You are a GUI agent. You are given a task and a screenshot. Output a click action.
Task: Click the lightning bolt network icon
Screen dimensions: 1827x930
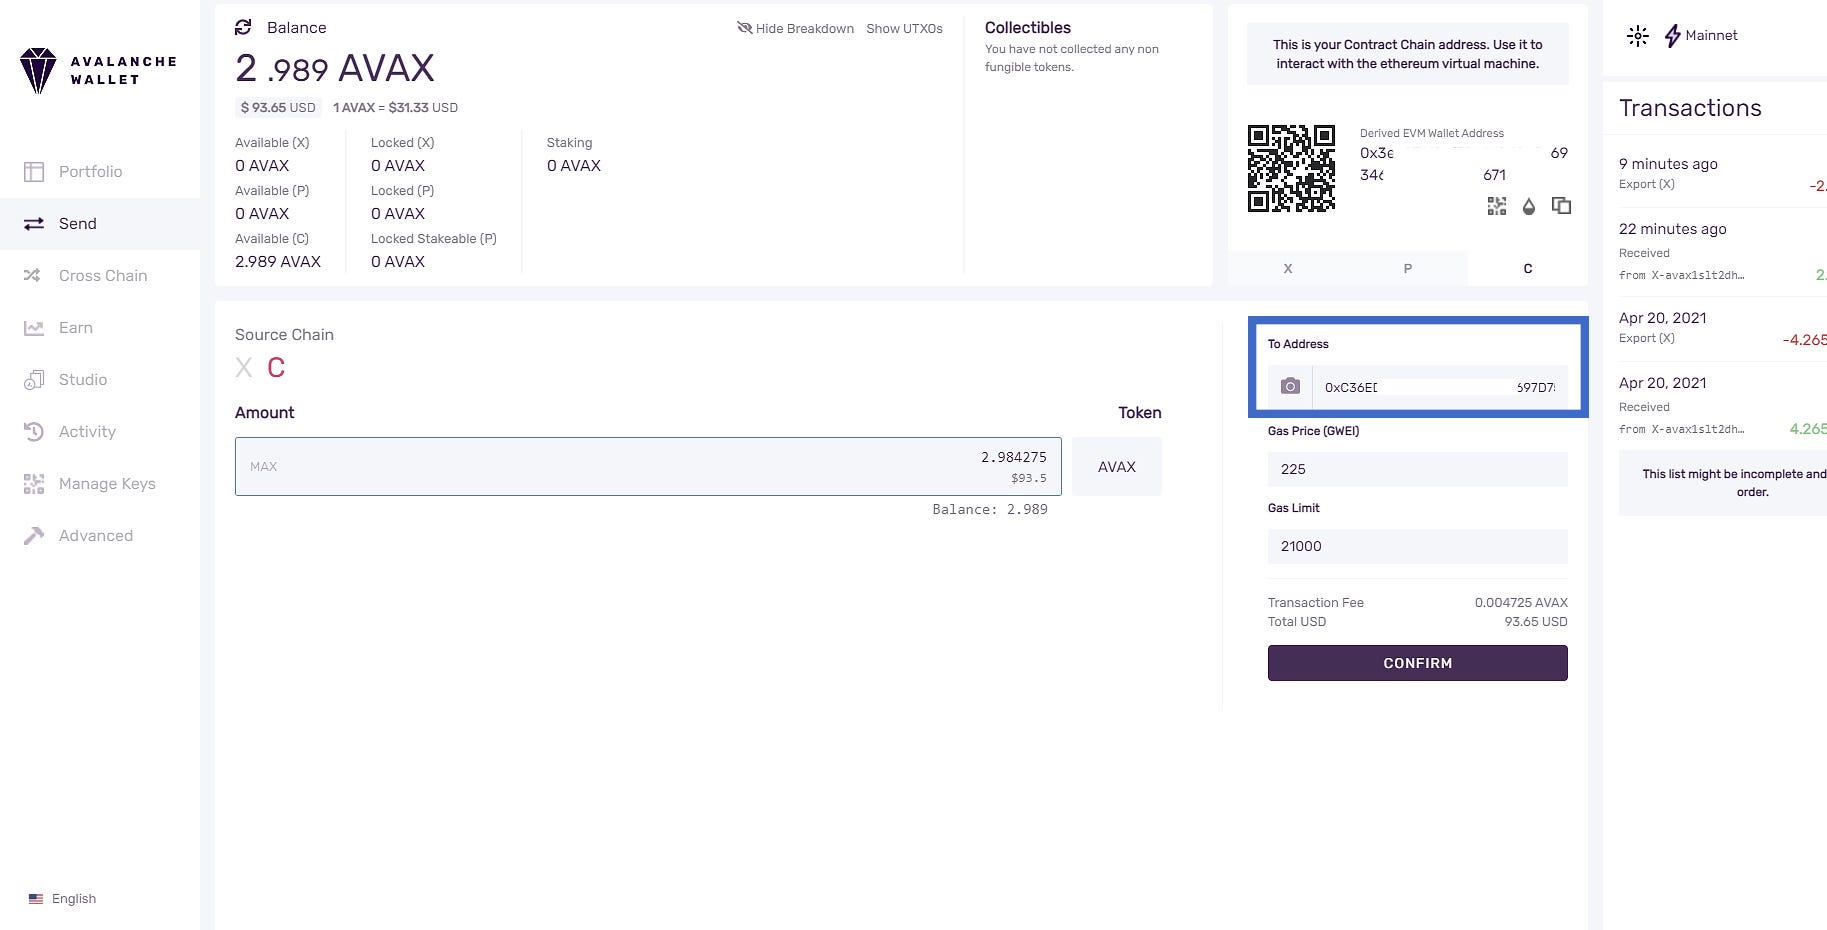tap(1672, 36)
